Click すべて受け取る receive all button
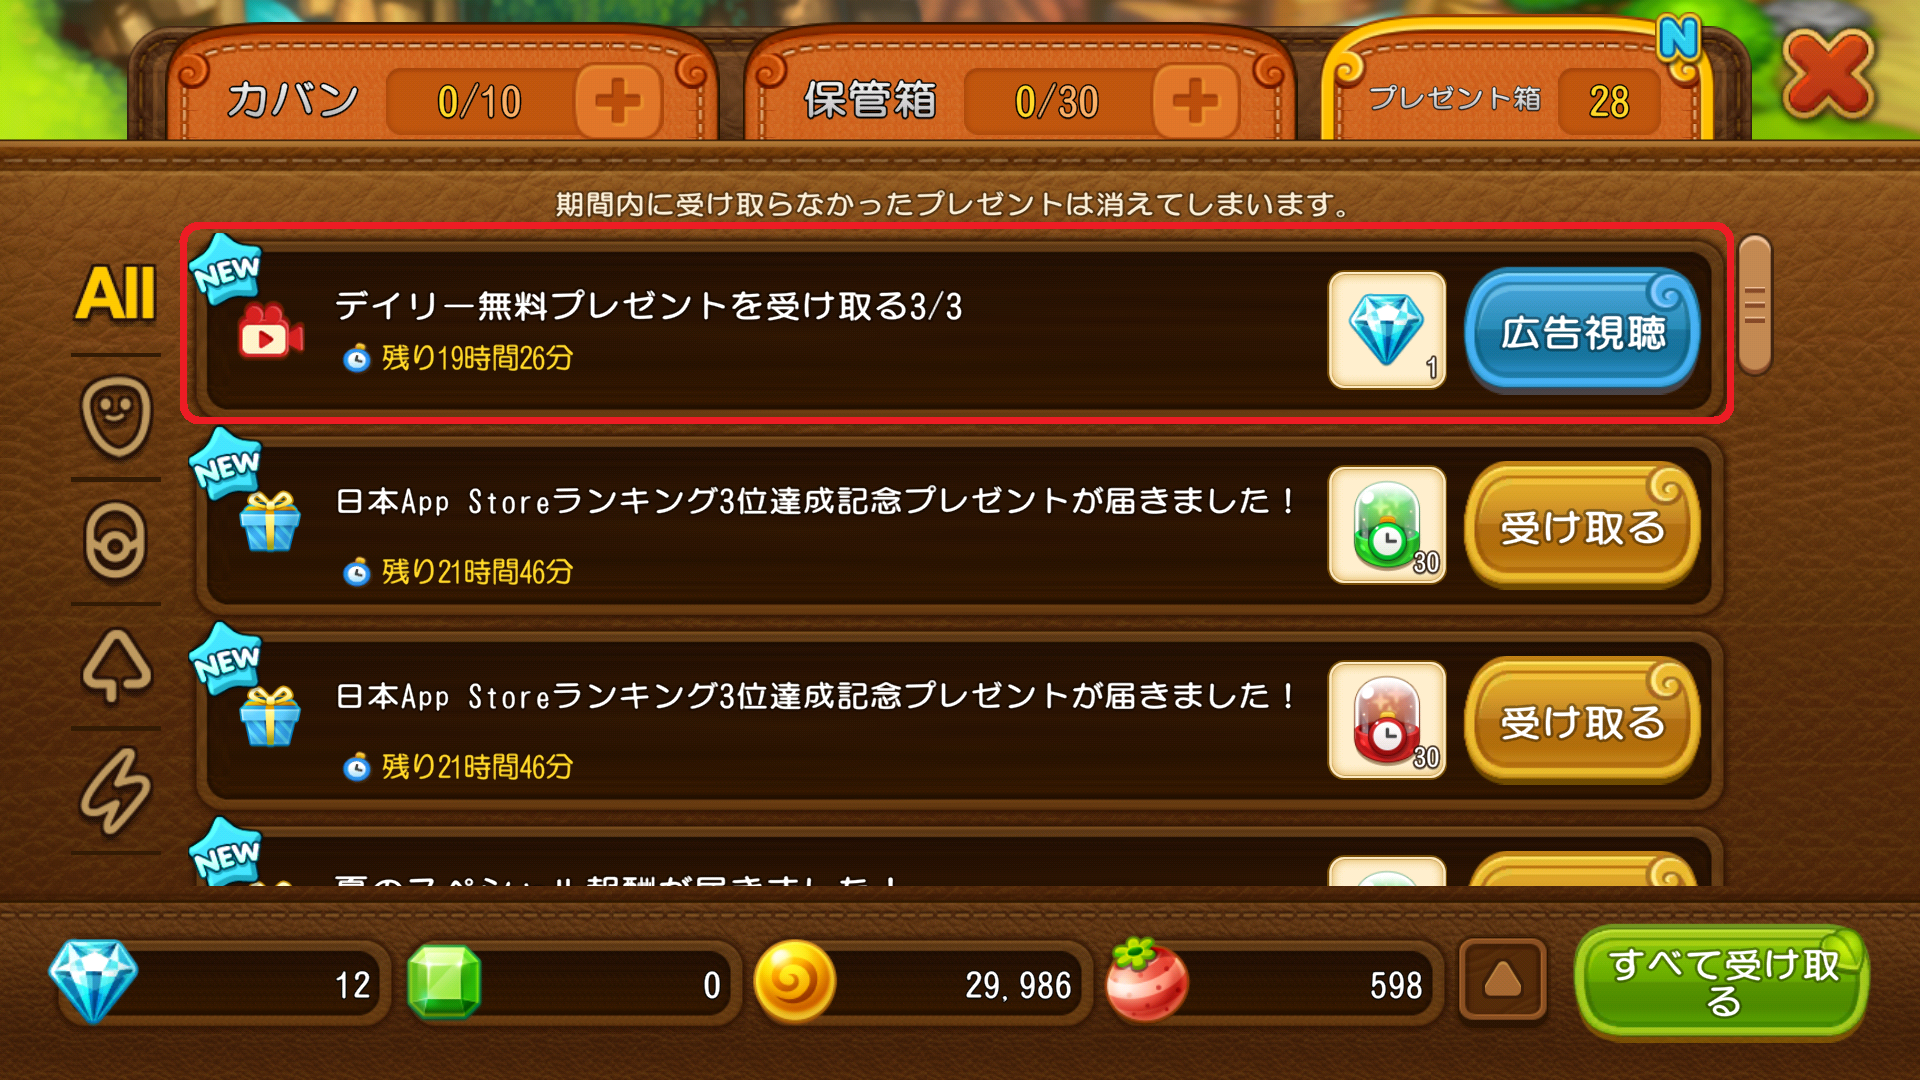 1722,982
